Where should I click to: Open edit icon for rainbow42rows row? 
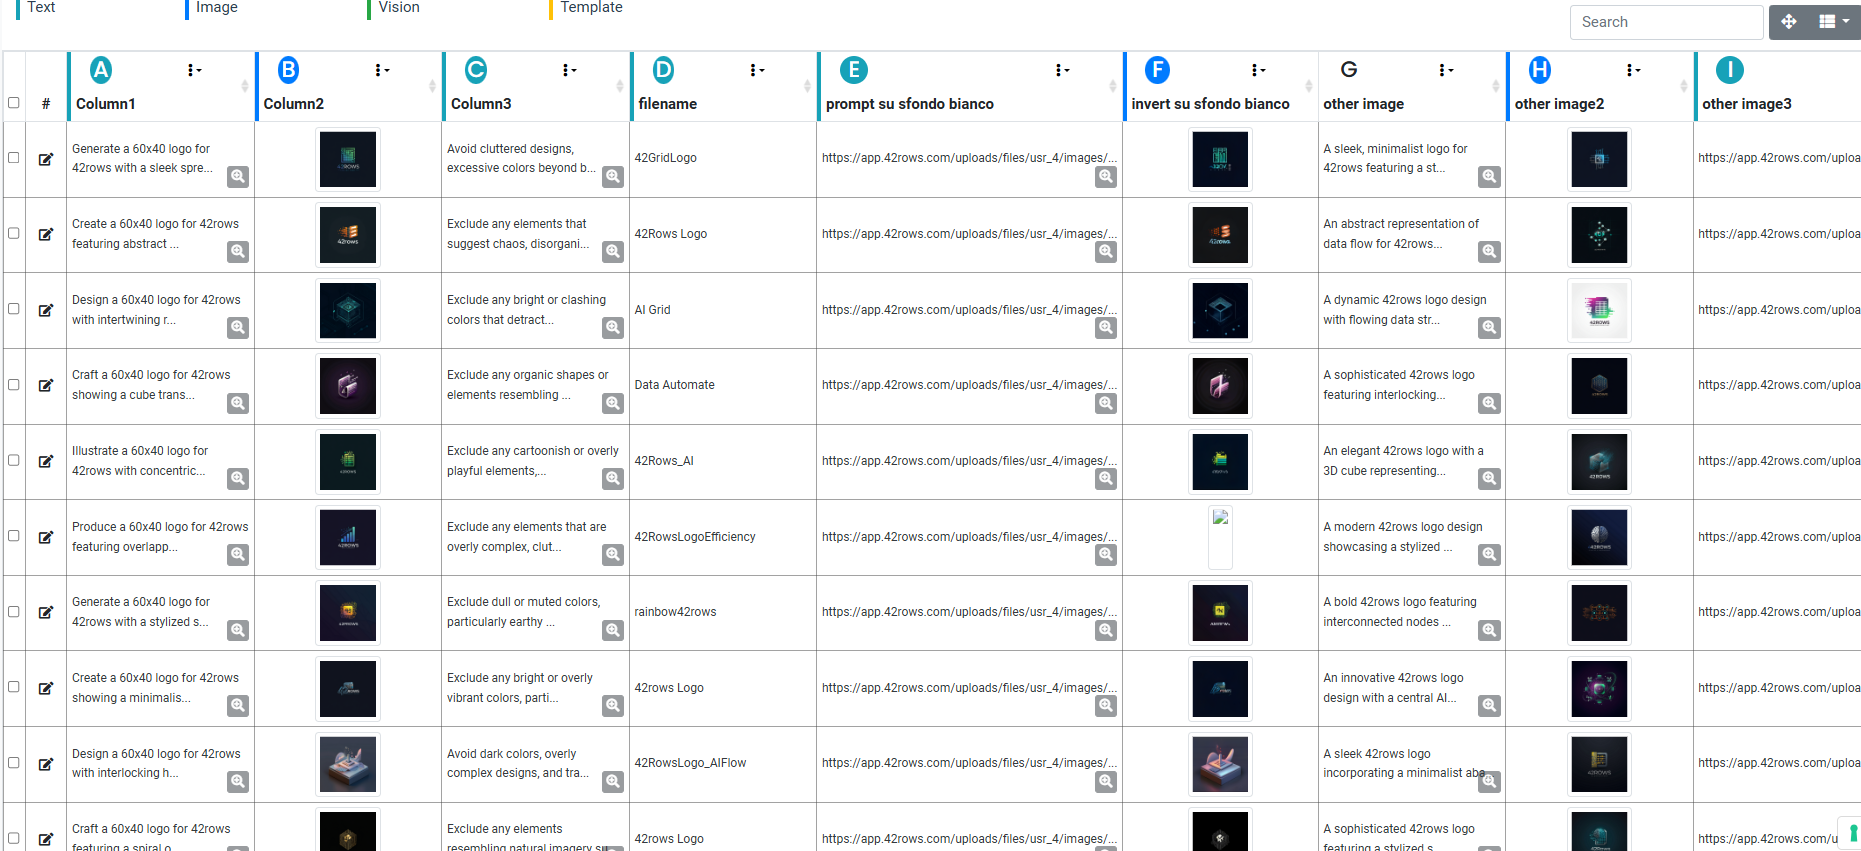(x=46, y=612)
